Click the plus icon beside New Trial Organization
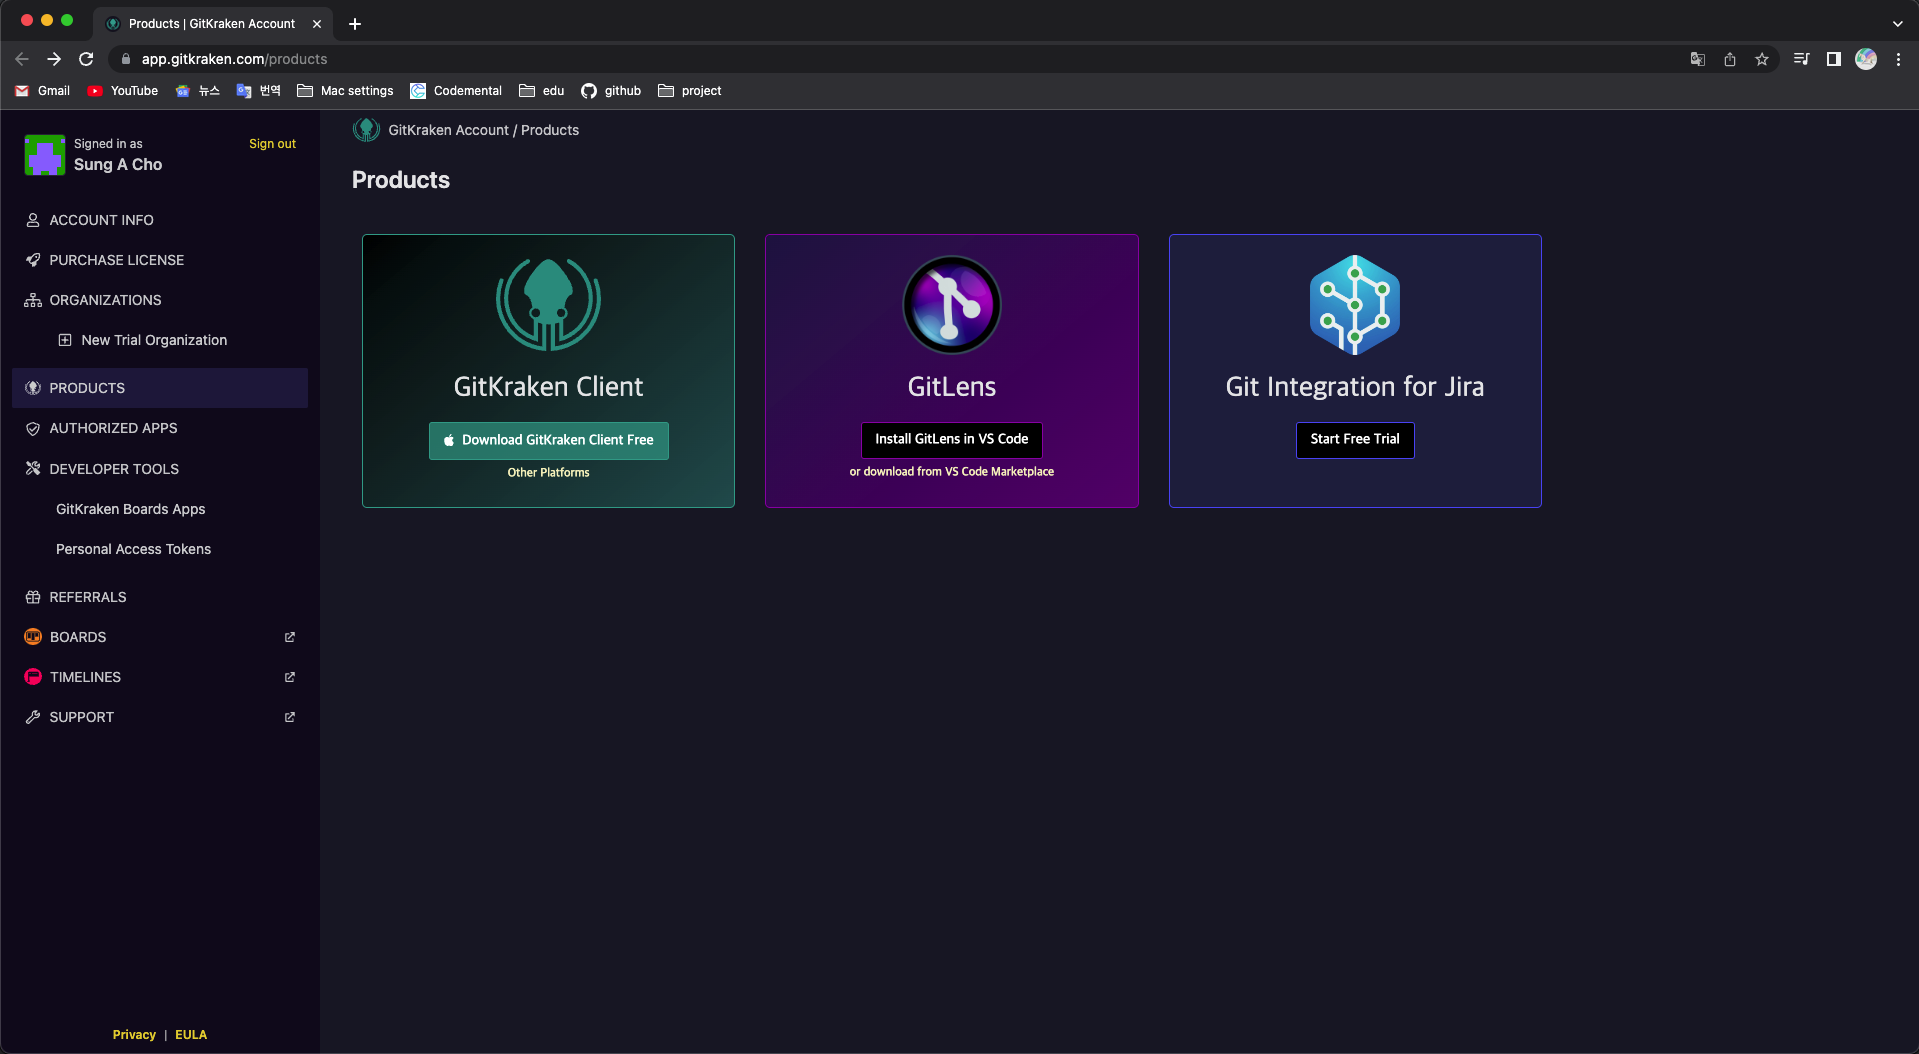This screenshot has height=1054, width=1919. 65,340
